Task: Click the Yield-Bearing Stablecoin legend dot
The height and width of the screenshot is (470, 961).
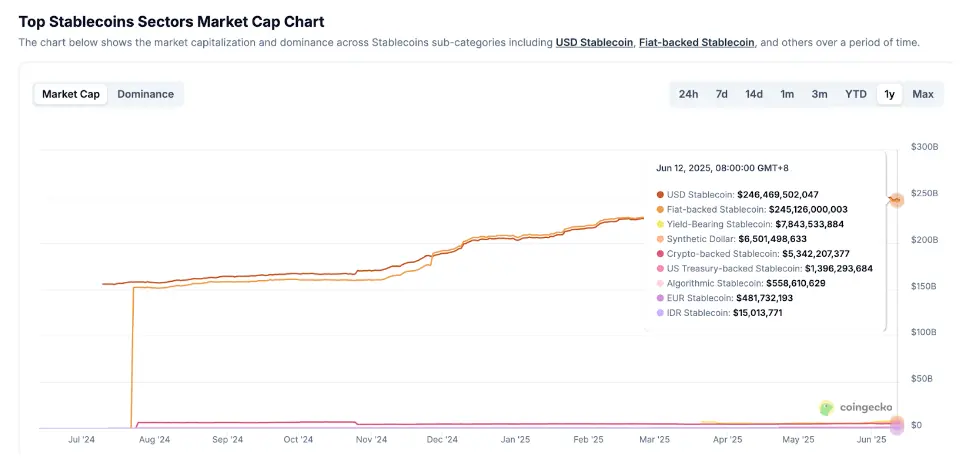Action: [660, 224]
